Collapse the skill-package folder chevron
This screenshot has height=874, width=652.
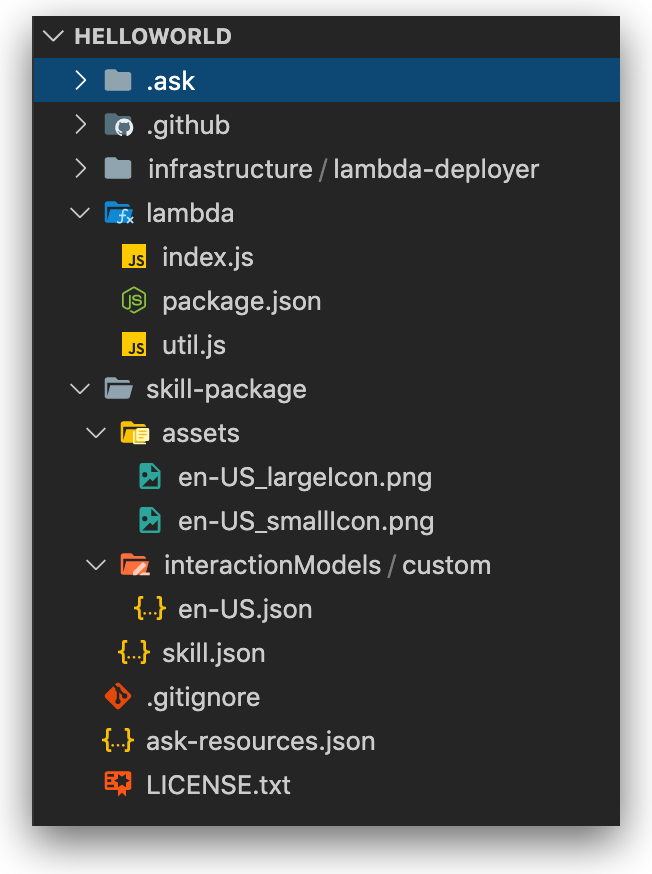(x=81, y=389)
